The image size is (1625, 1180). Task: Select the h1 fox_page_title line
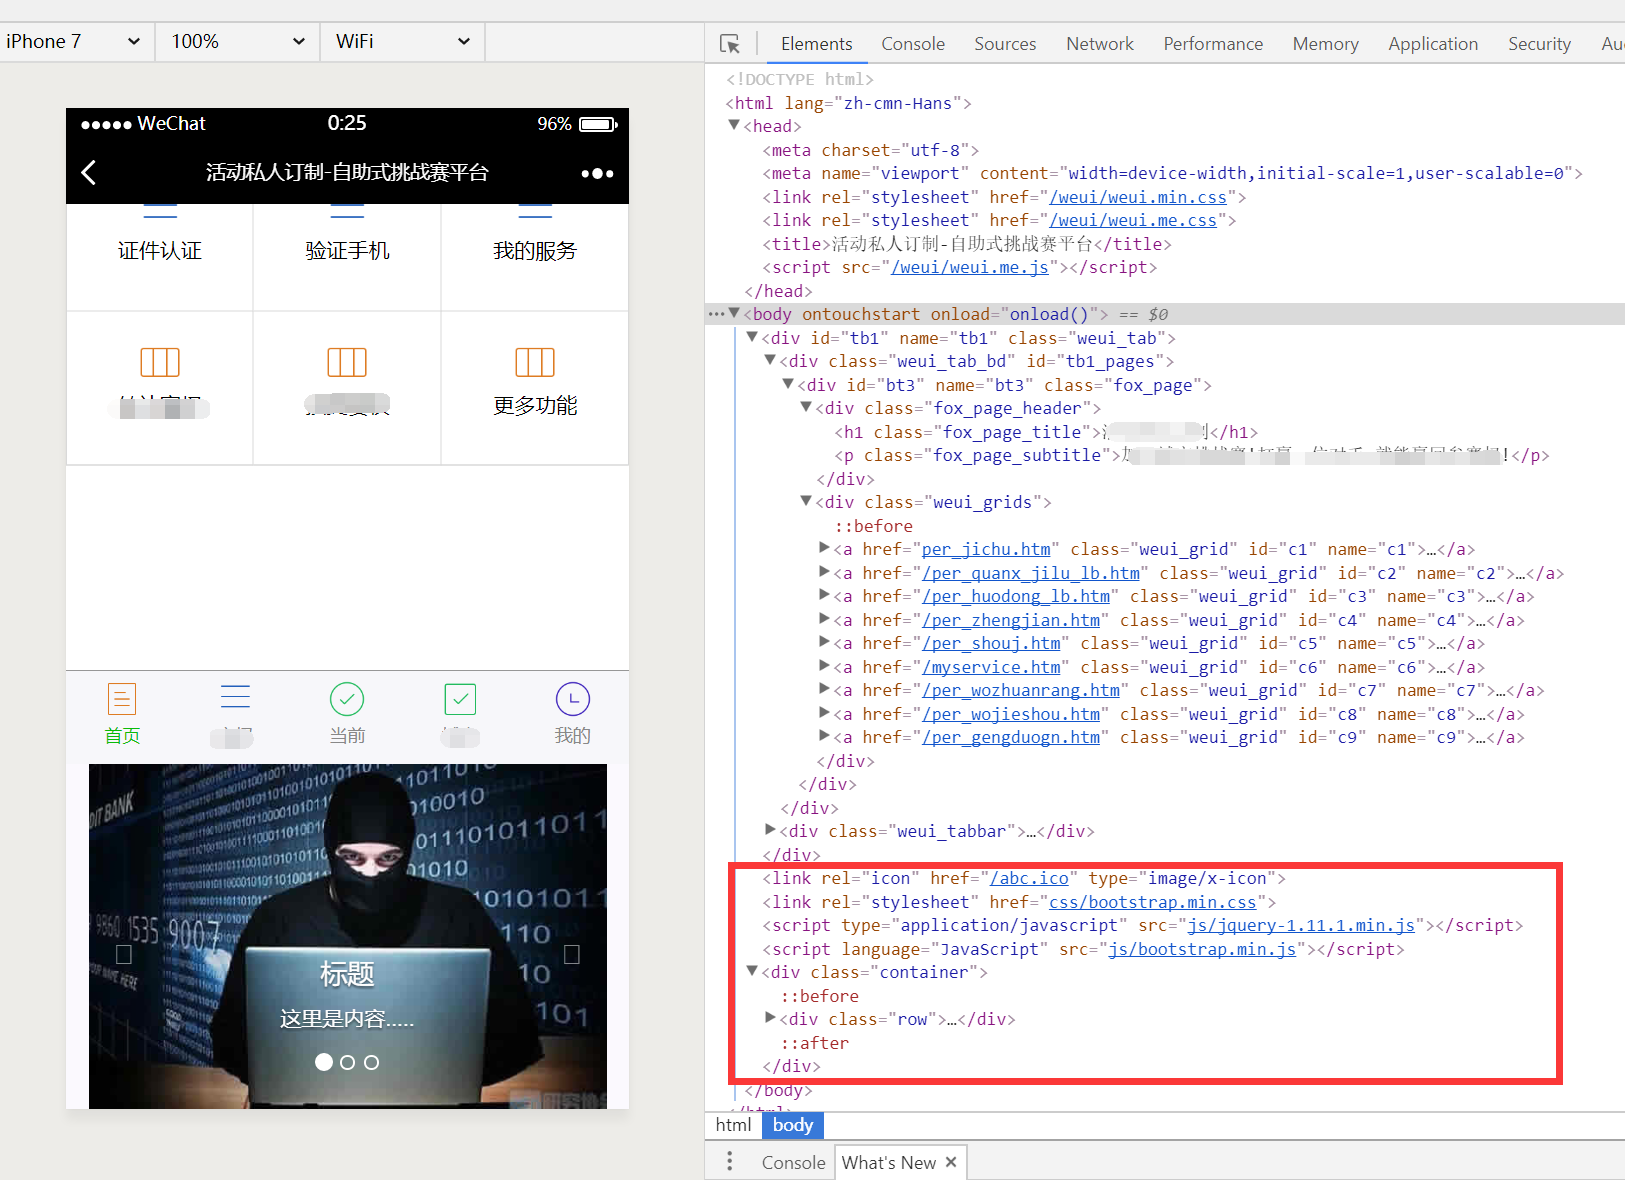(x=1046, y=432)
